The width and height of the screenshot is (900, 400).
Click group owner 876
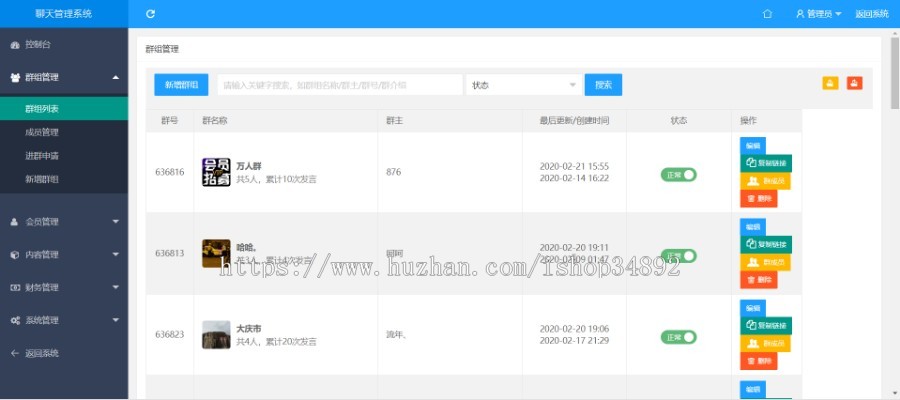[394, 172]
